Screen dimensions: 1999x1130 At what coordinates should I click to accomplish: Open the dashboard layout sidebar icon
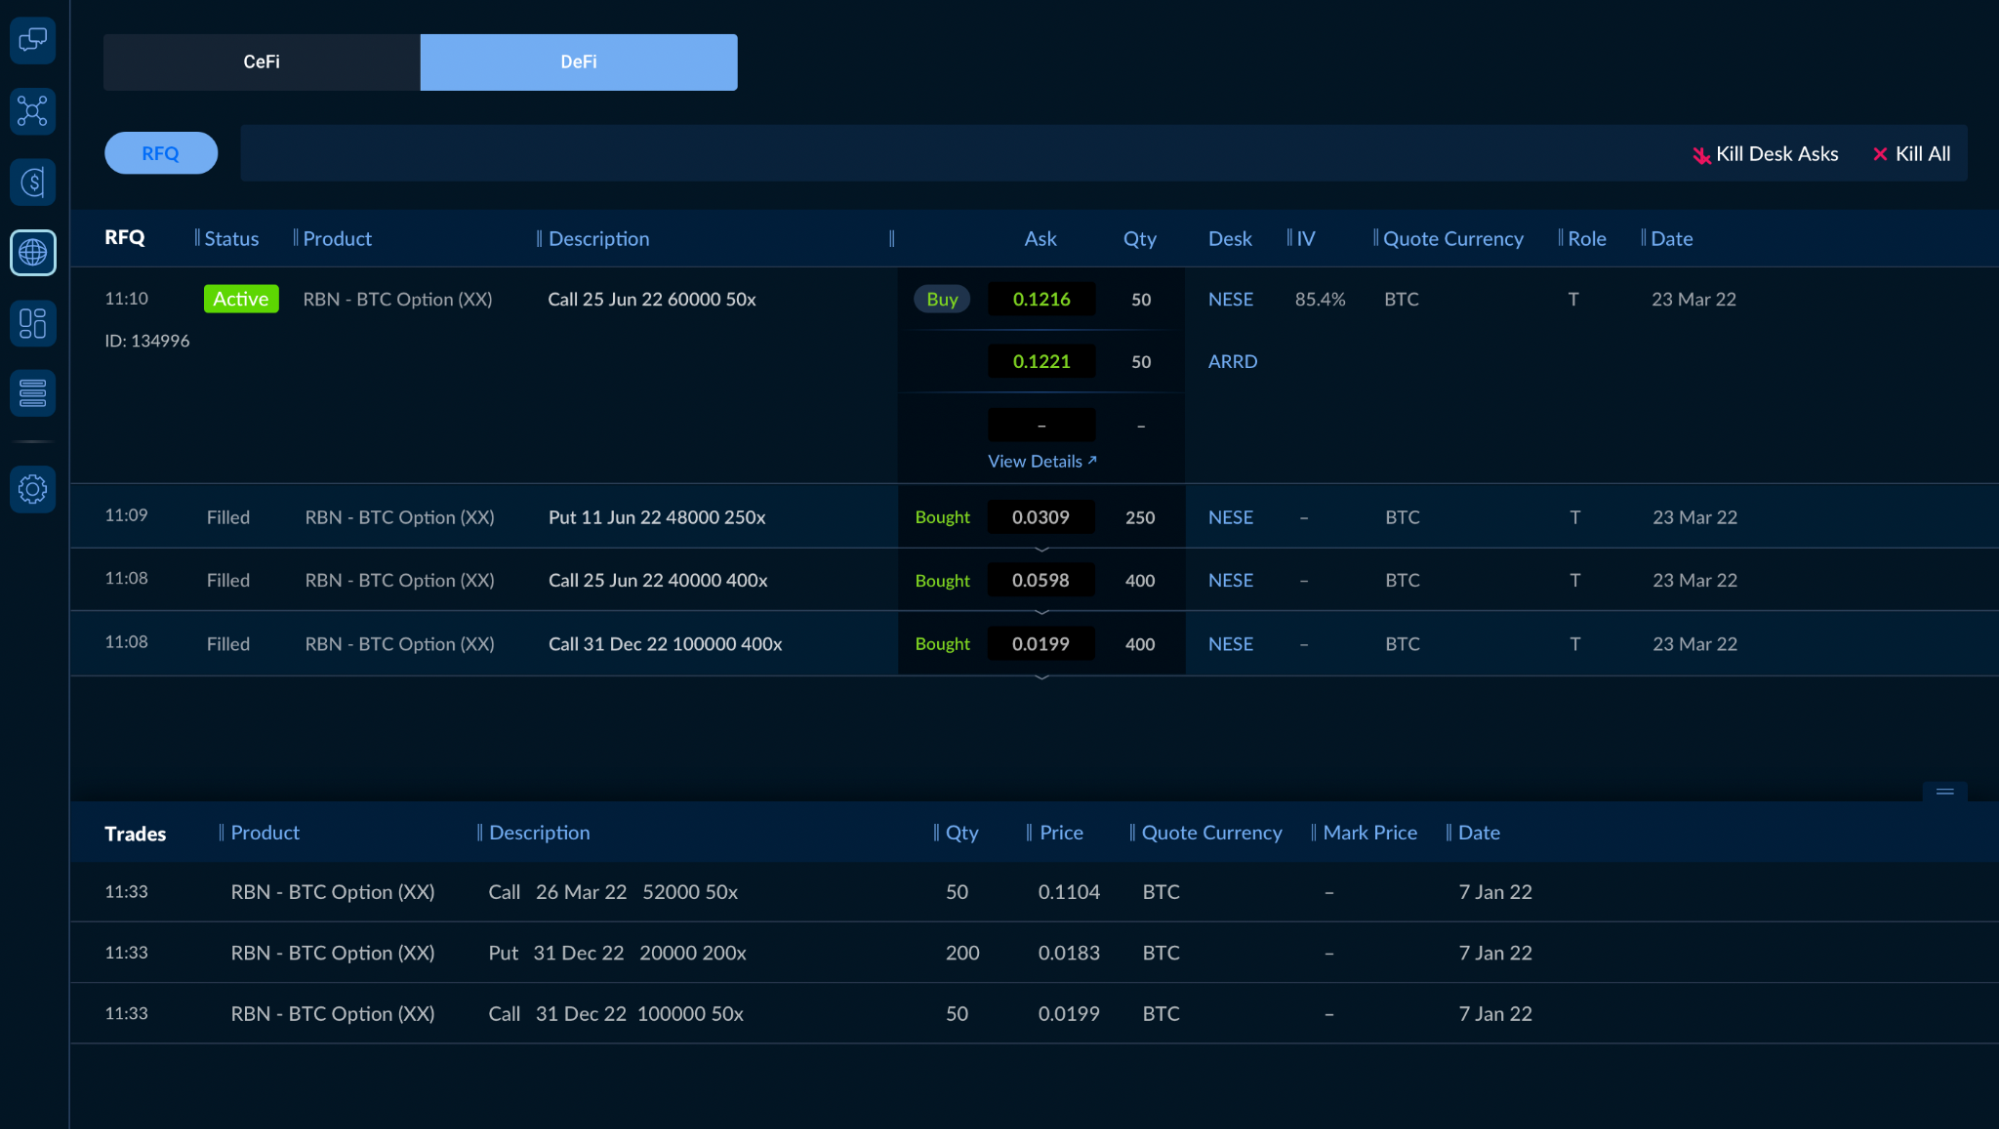pos(32,323)
